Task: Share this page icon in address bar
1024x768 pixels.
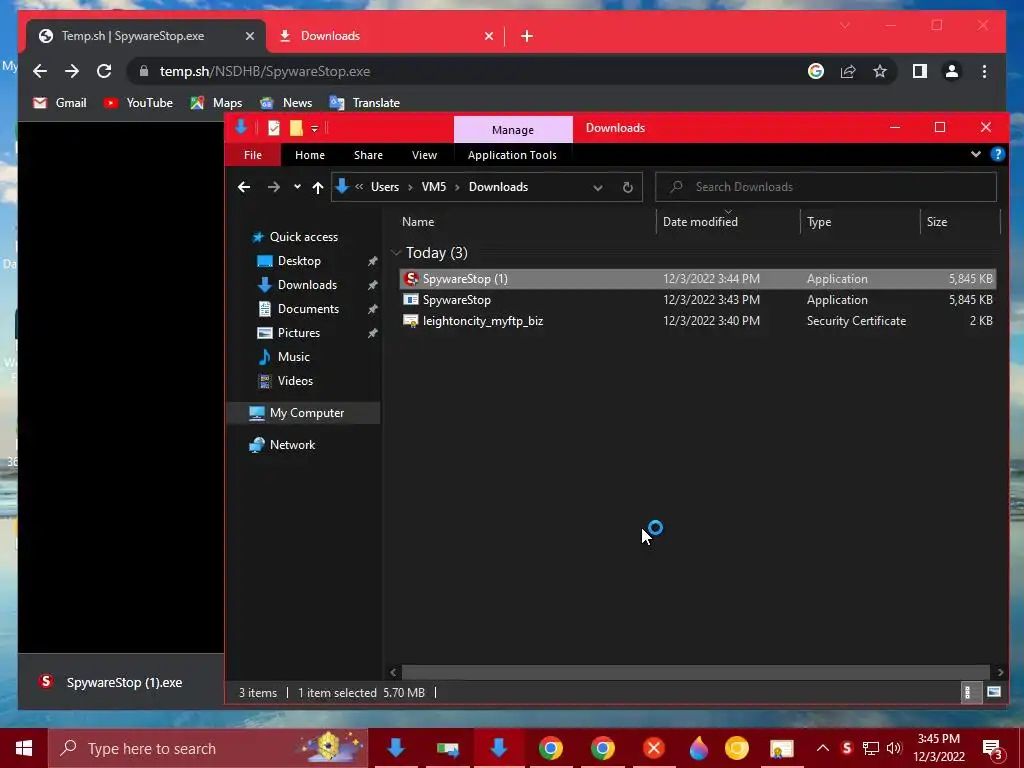Action: 848,71
